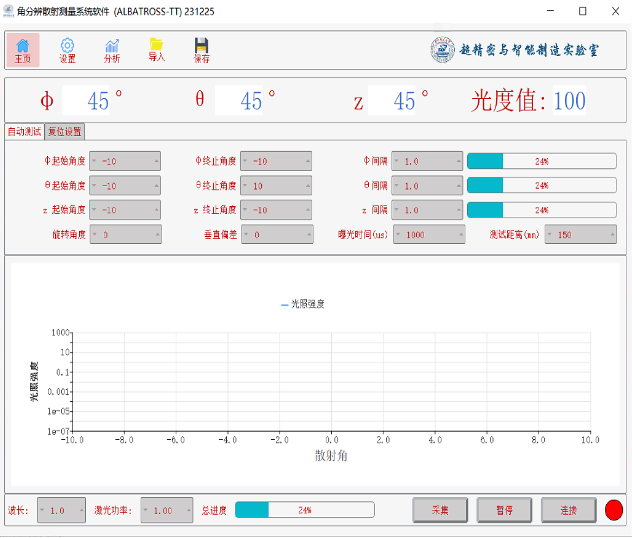Screen dimensions: 632x538
Task: Open the Φ起始角度 combo box
Action: click(125, 161)
